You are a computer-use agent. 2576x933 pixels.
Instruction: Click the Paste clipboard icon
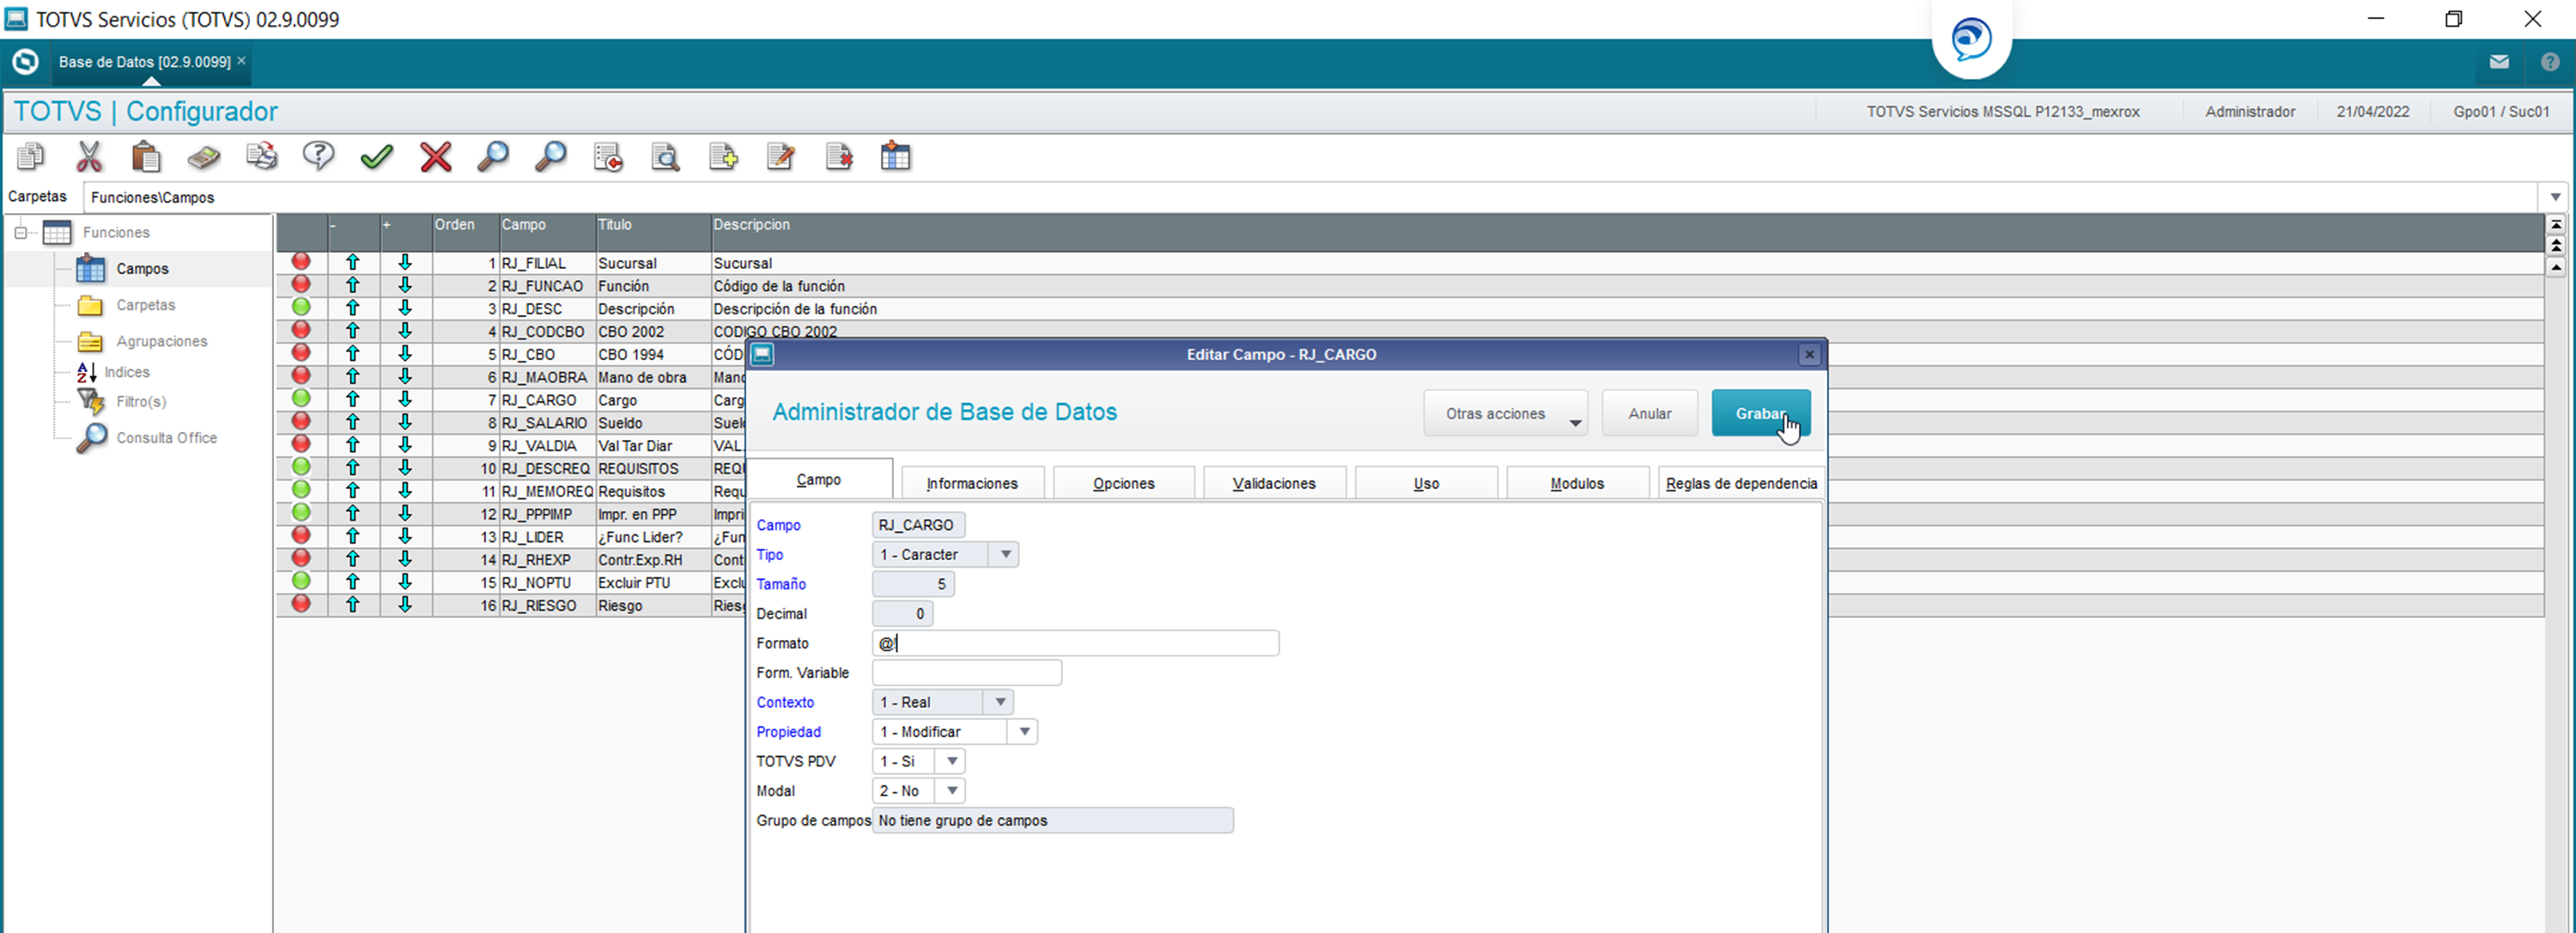tap(146, 157)
